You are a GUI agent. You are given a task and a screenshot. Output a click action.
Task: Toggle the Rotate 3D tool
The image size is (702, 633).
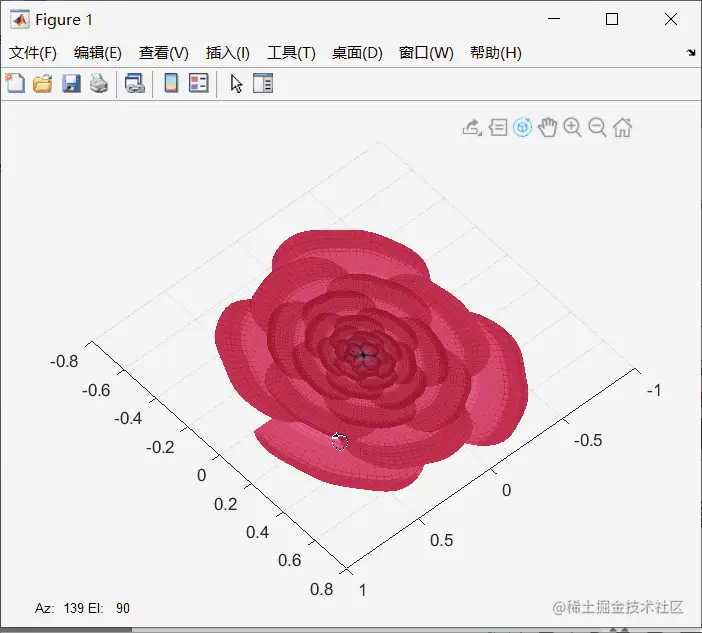point(522,128)
